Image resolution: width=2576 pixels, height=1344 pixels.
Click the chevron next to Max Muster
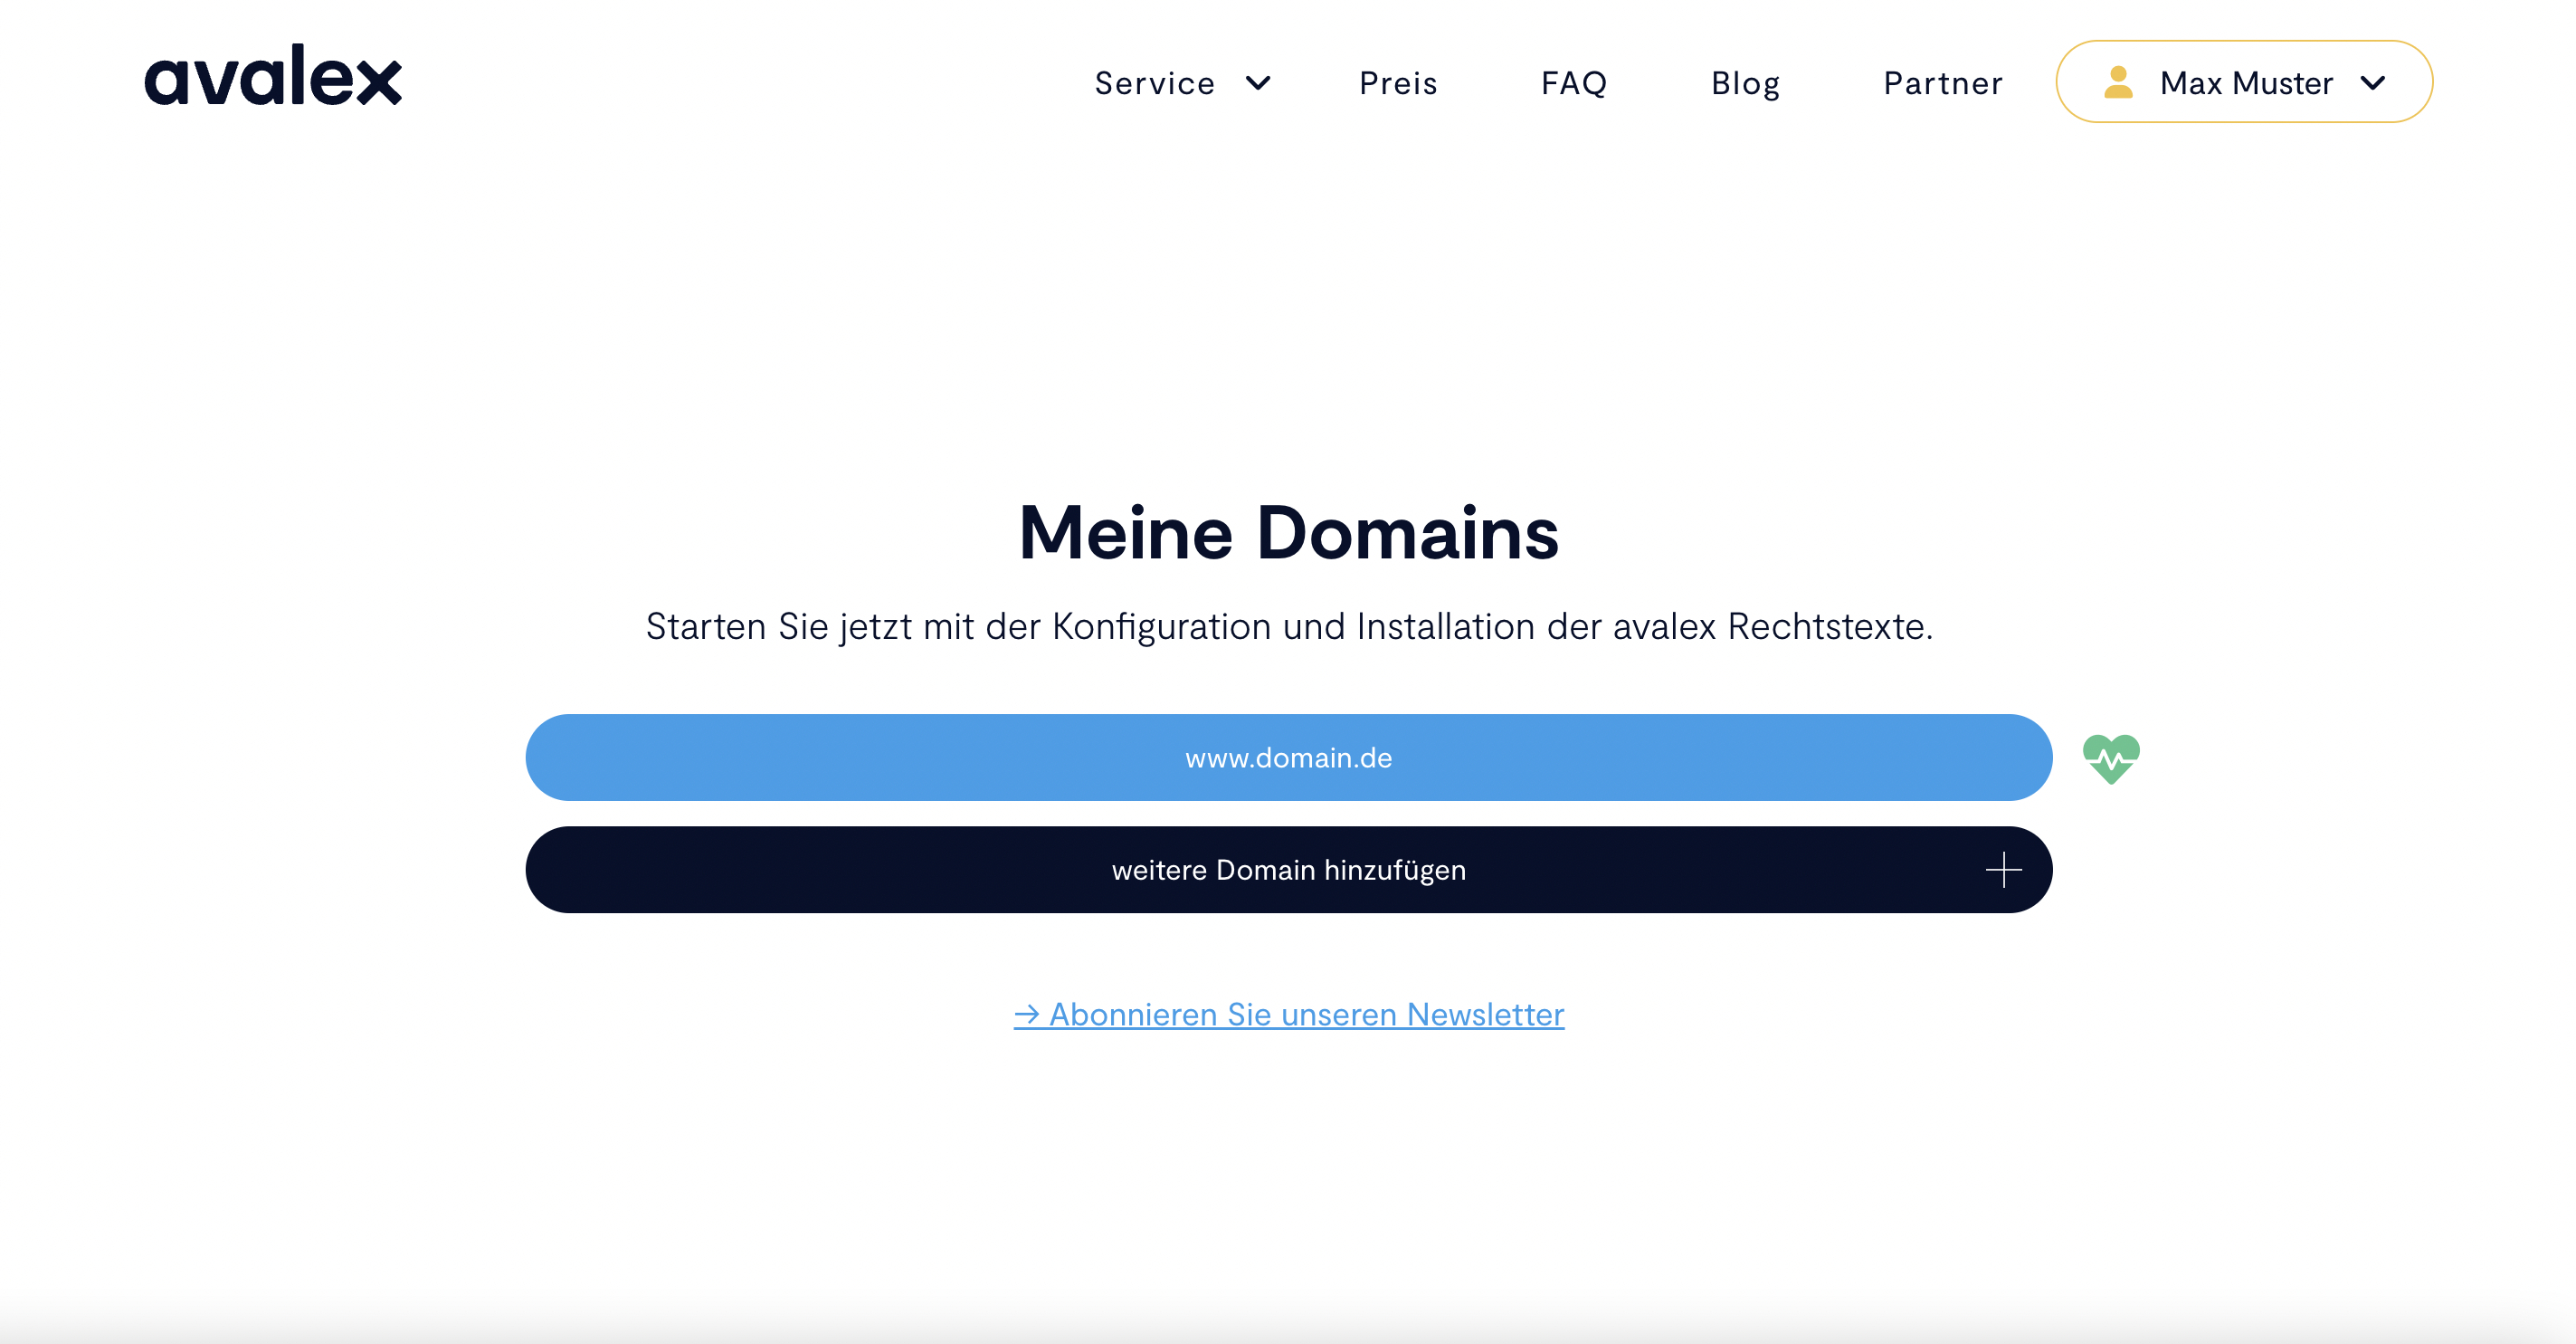point(2374,85)
